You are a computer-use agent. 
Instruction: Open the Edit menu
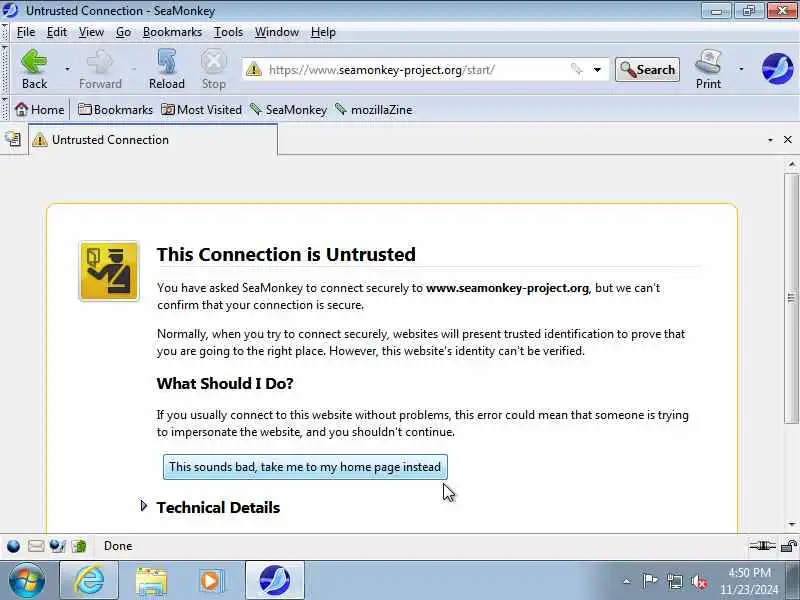point(57,32)
